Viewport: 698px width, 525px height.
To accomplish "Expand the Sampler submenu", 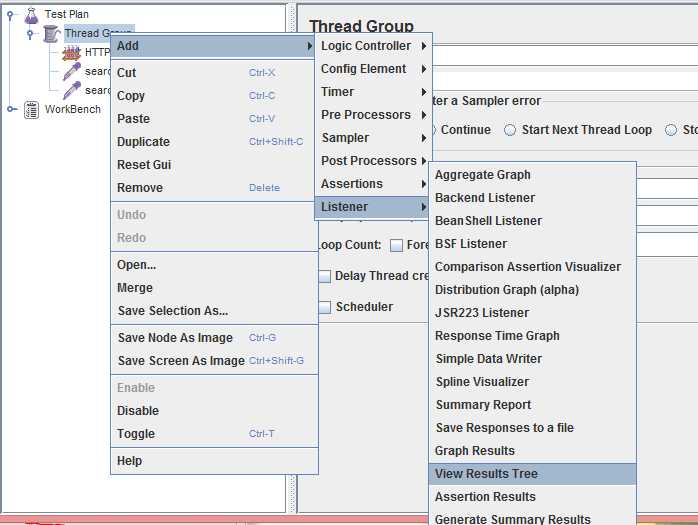I will (x=373, y=138).
